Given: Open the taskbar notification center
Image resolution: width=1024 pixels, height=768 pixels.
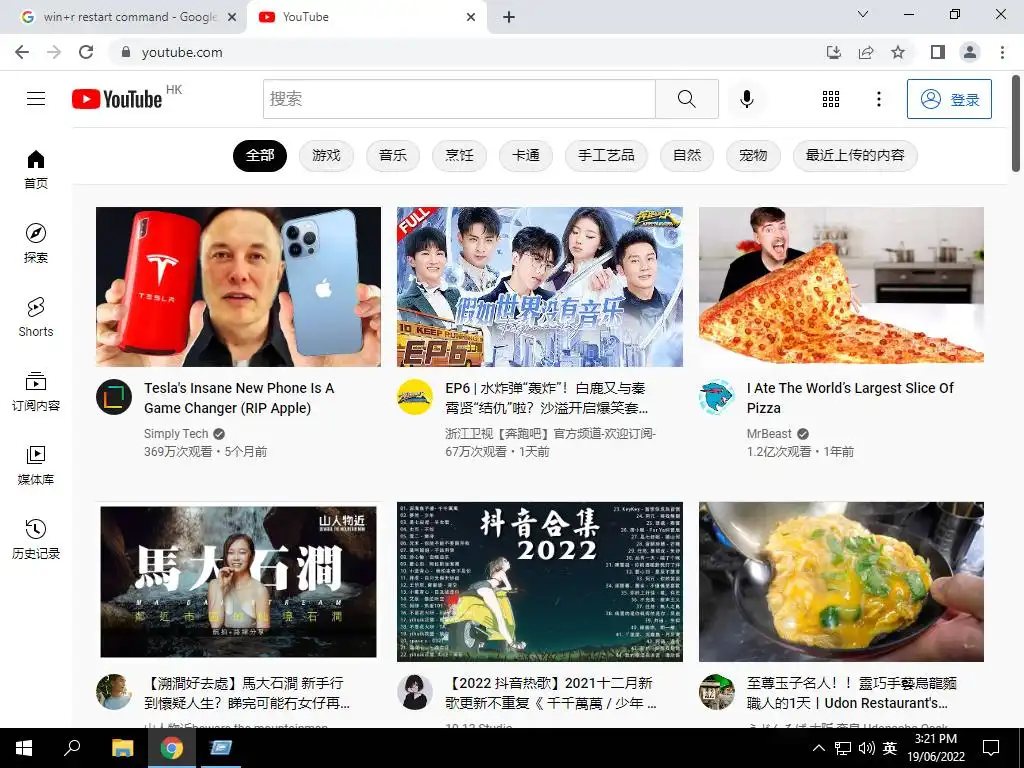Looking at the screenshot, I should (x=991, y=748).
